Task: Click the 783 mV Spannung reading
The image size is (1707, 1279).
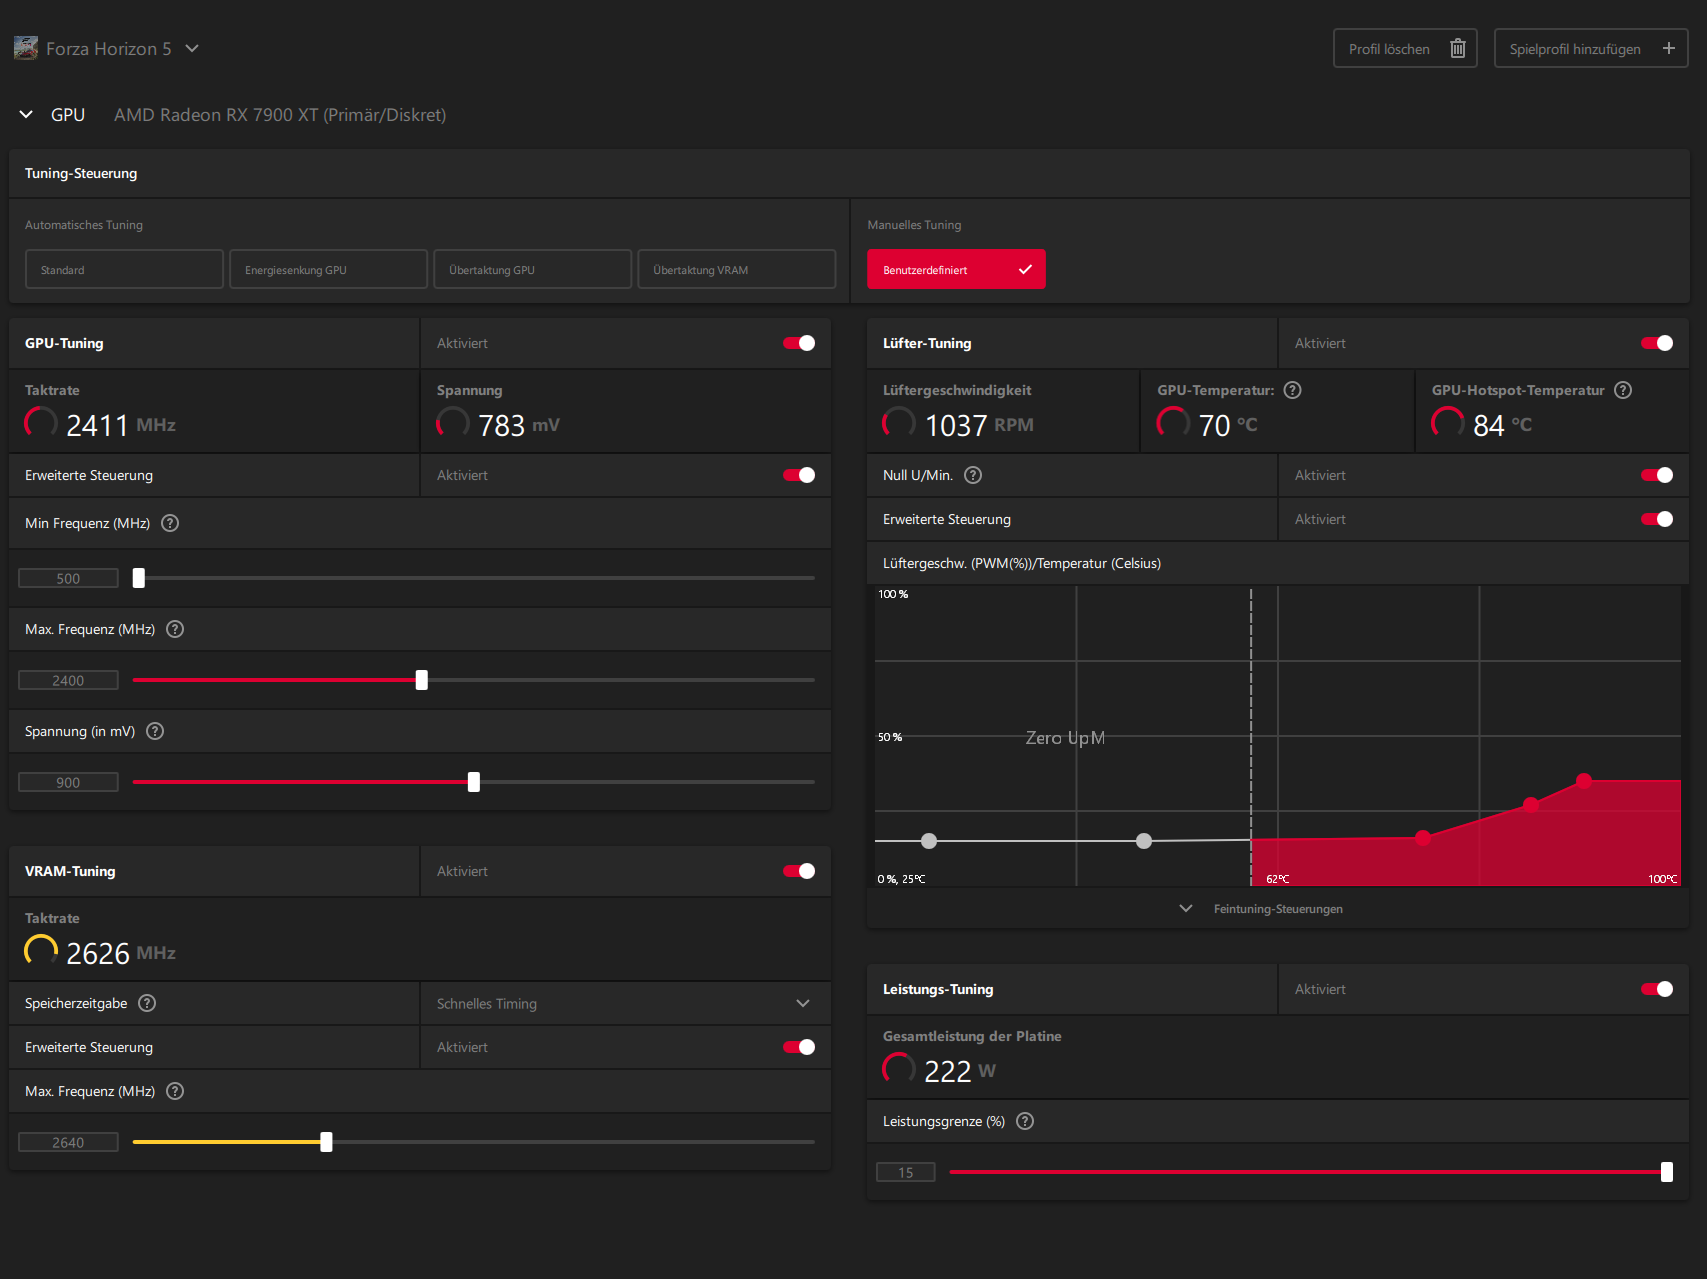Action: pyautogui.click(x=518, y=425)
